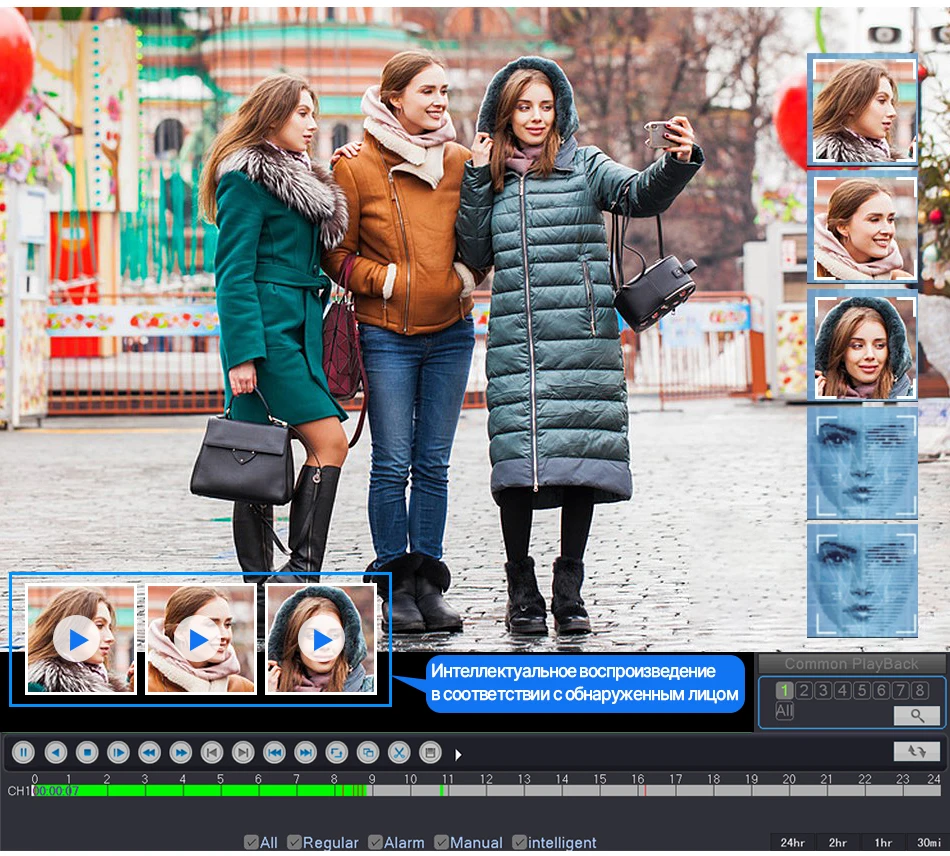Viewport: 950px width, 856px height.
Task: Click the green mark near hour 11
Action: 442,791
